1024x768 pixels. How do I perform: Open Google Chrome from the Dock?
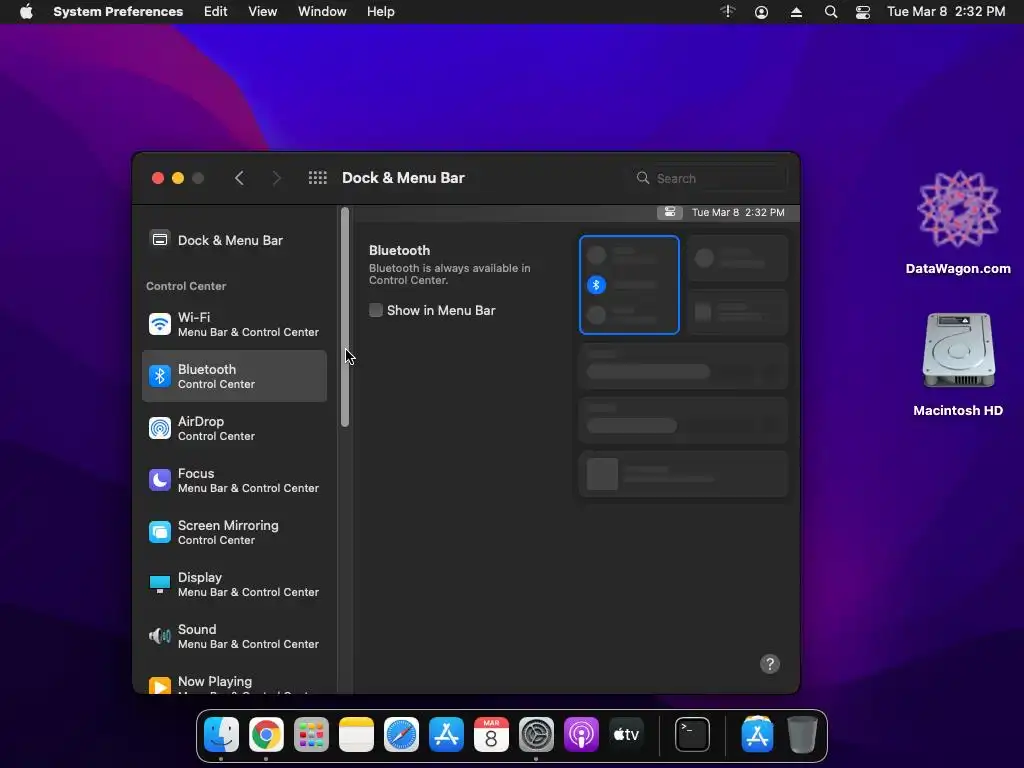[266, 735]
